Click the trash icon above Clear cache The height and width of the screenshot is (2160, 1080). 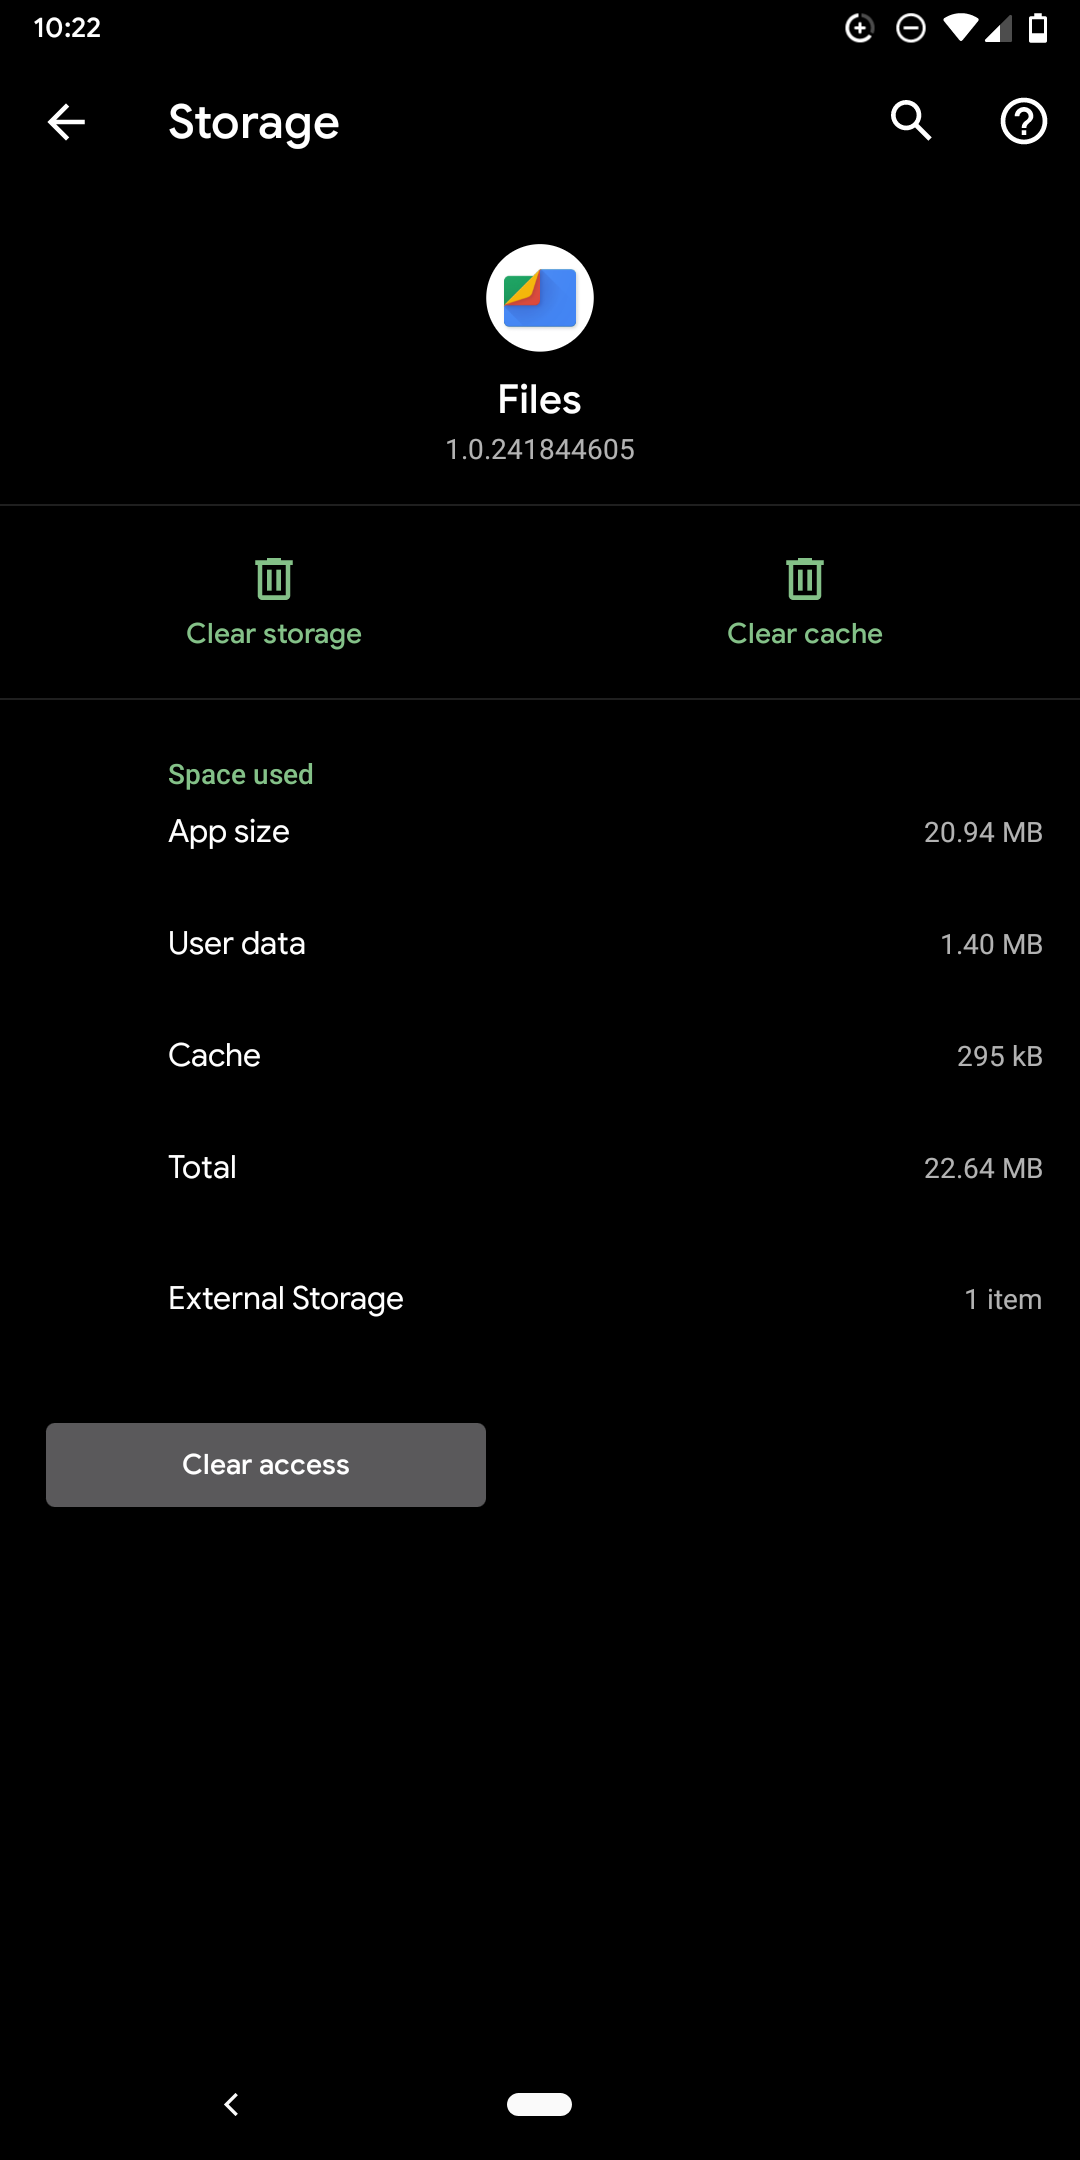[804, 578]
